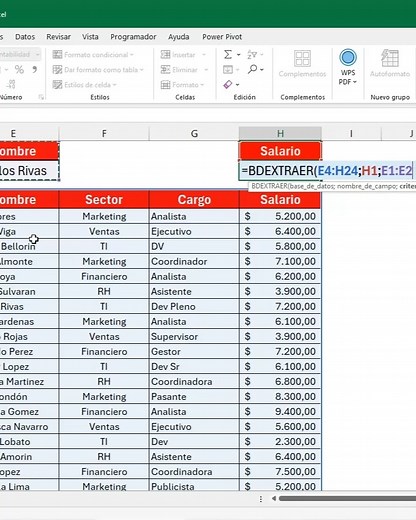The width and height of the screenshot is (416, 520).
Task: Click the Eliminar cells icon
Action: point(165,69)
